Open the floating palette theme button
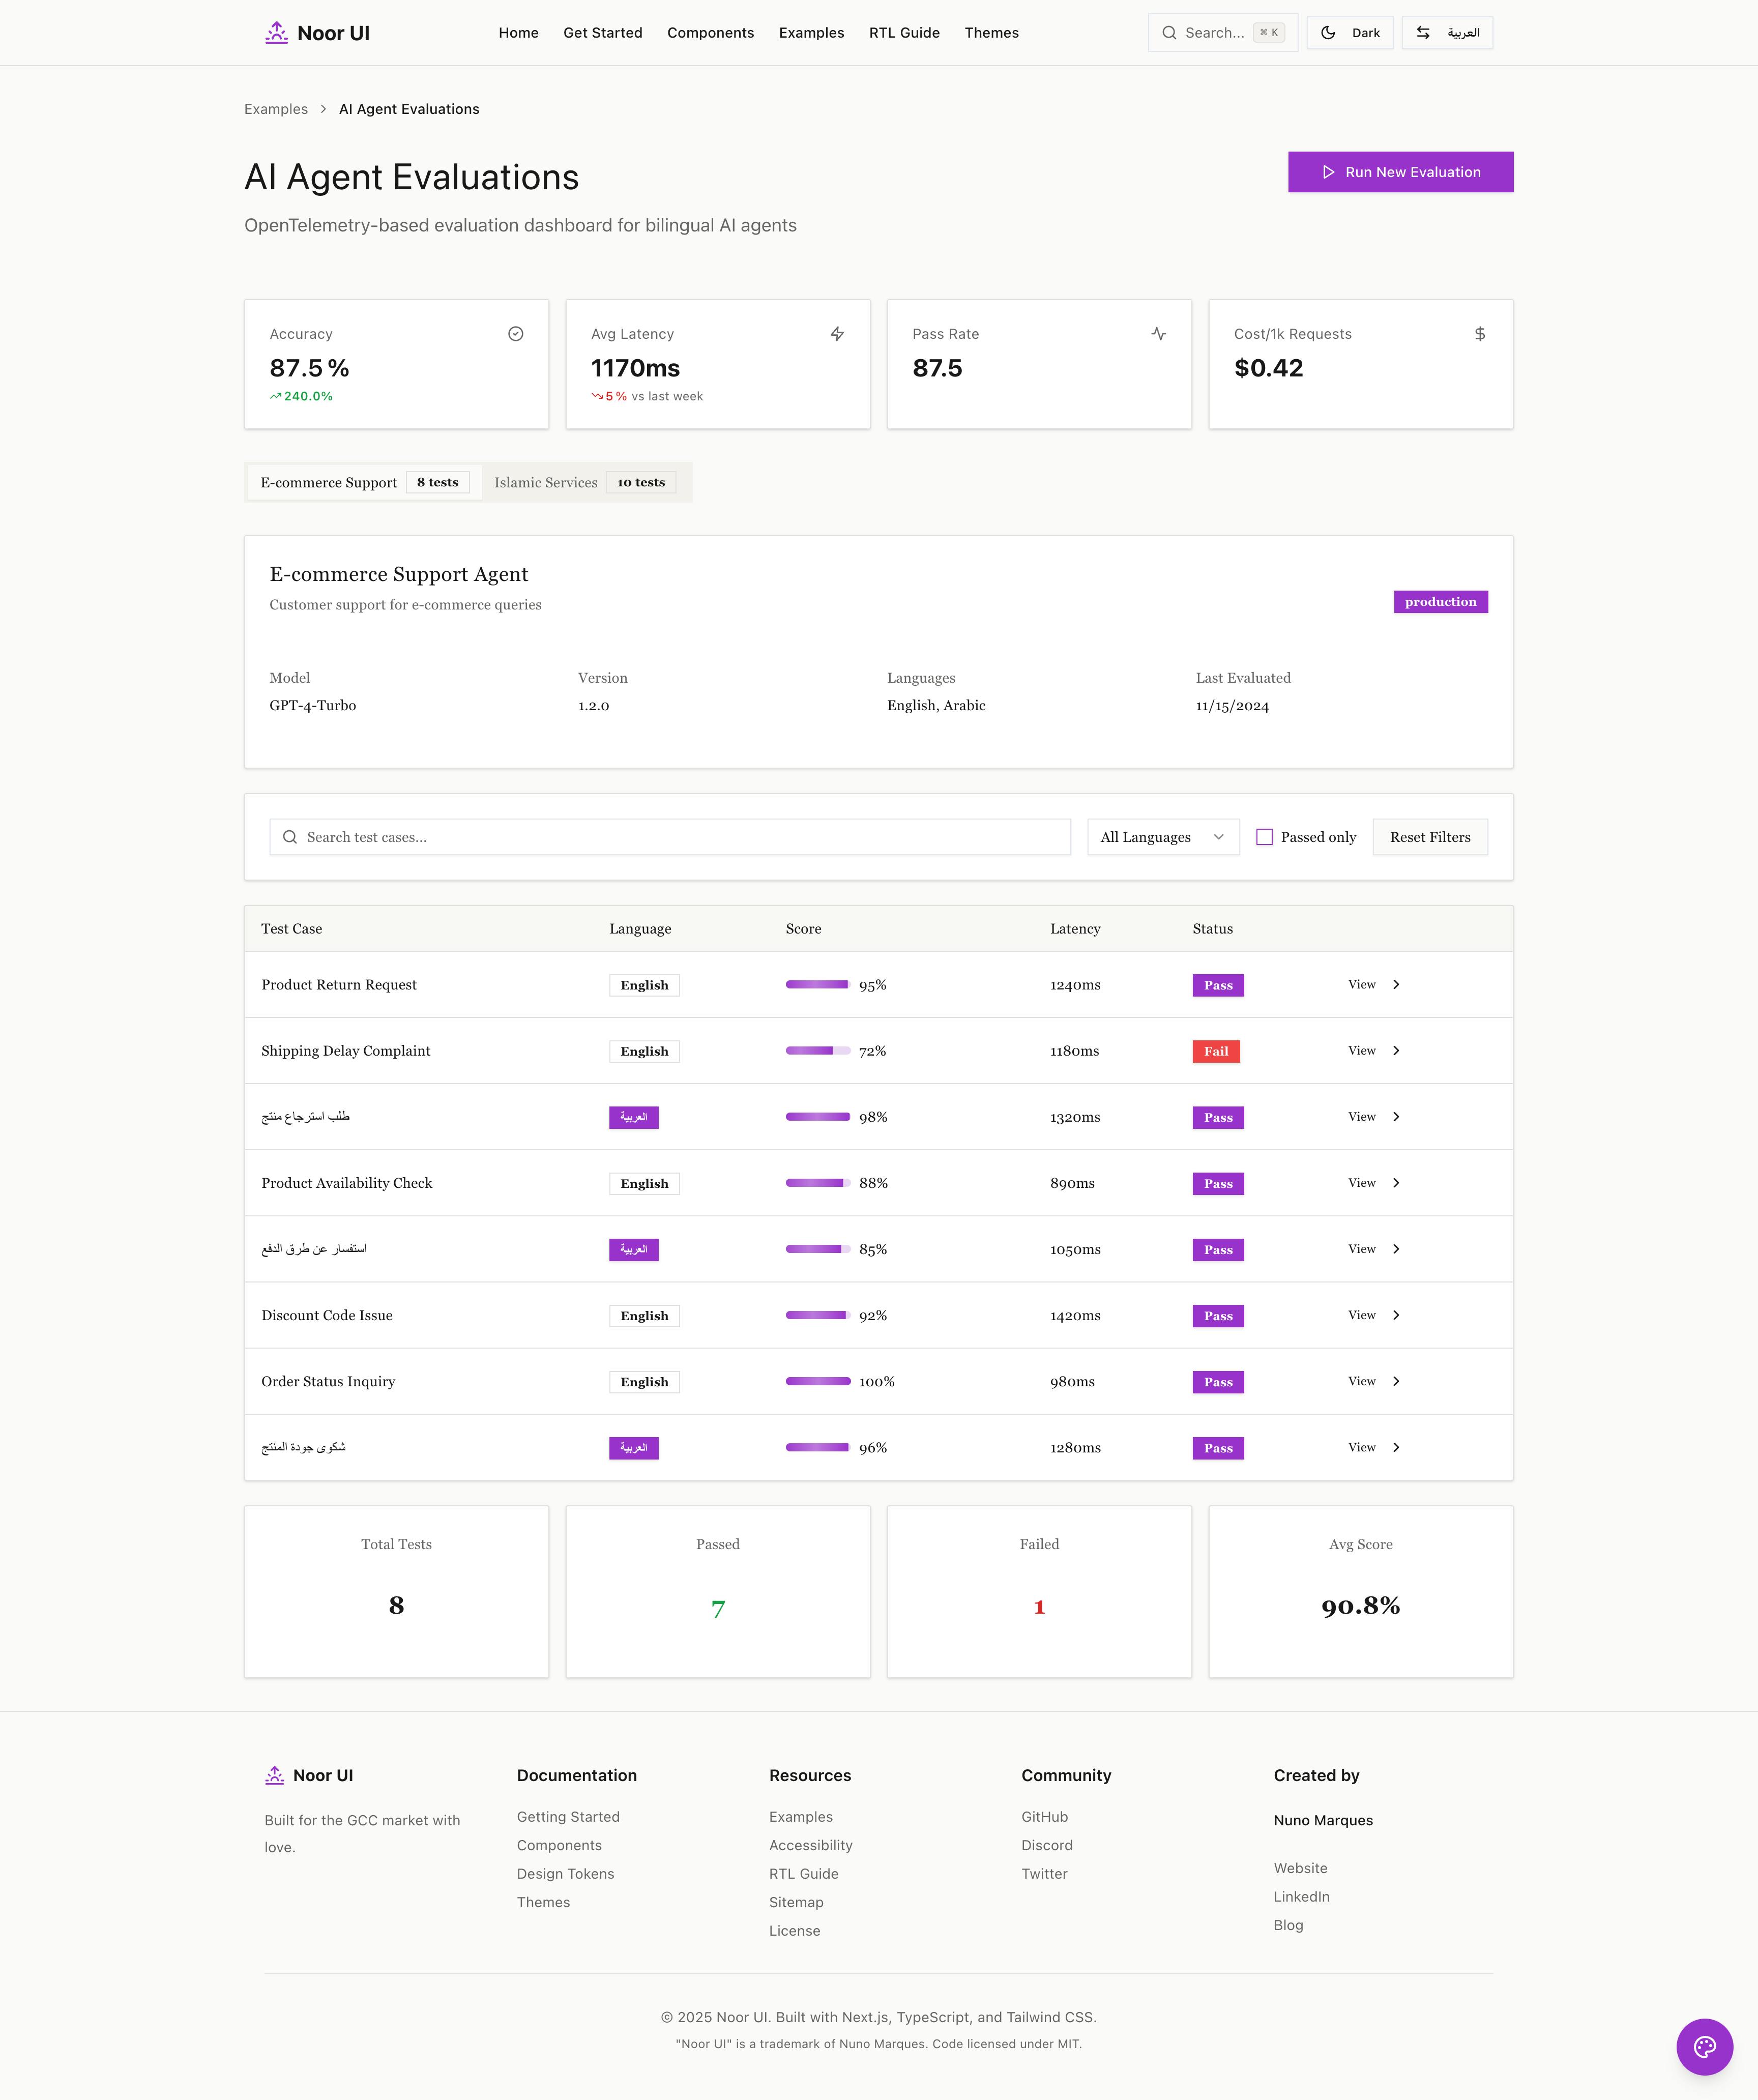 tap(1704, 2047)
